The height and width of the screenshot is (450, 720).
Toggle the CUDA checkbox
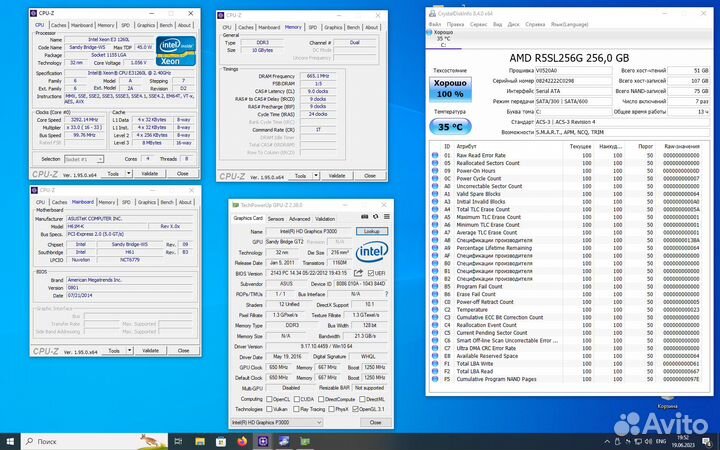click(297, 399)
